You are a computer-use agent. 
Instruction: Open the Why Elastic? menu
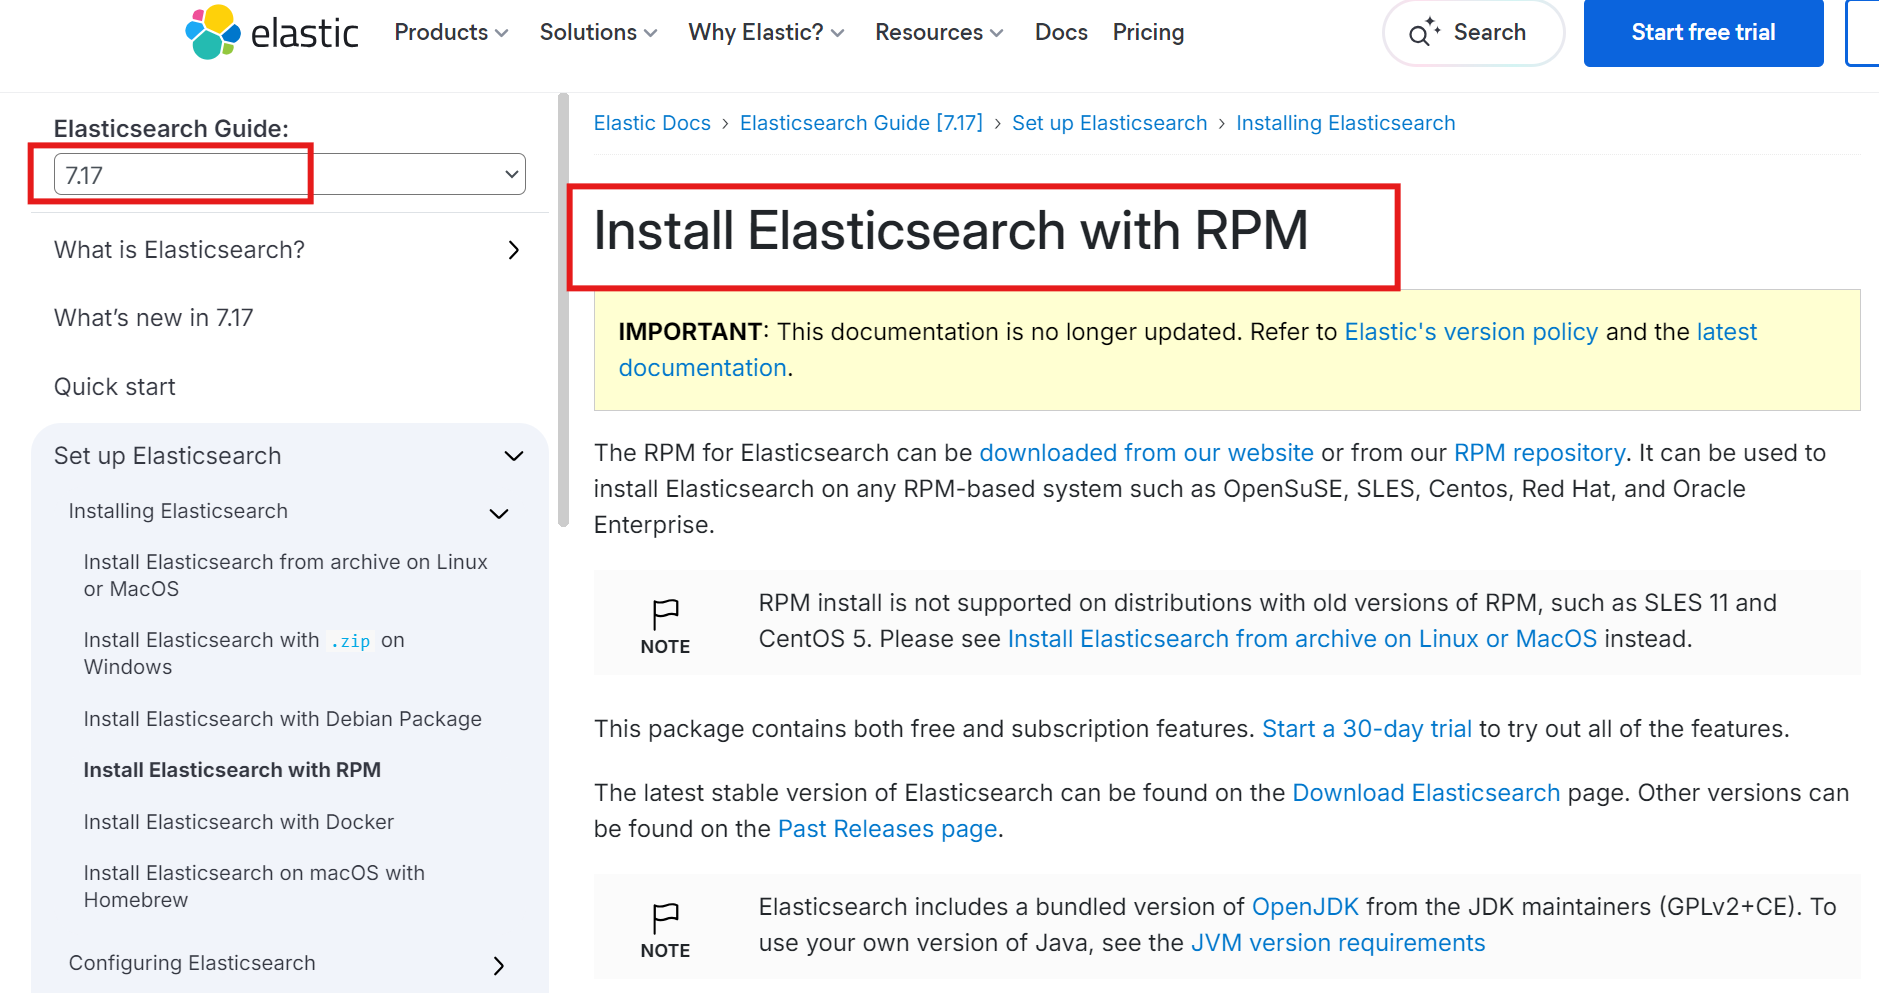(x=766, y=32)
